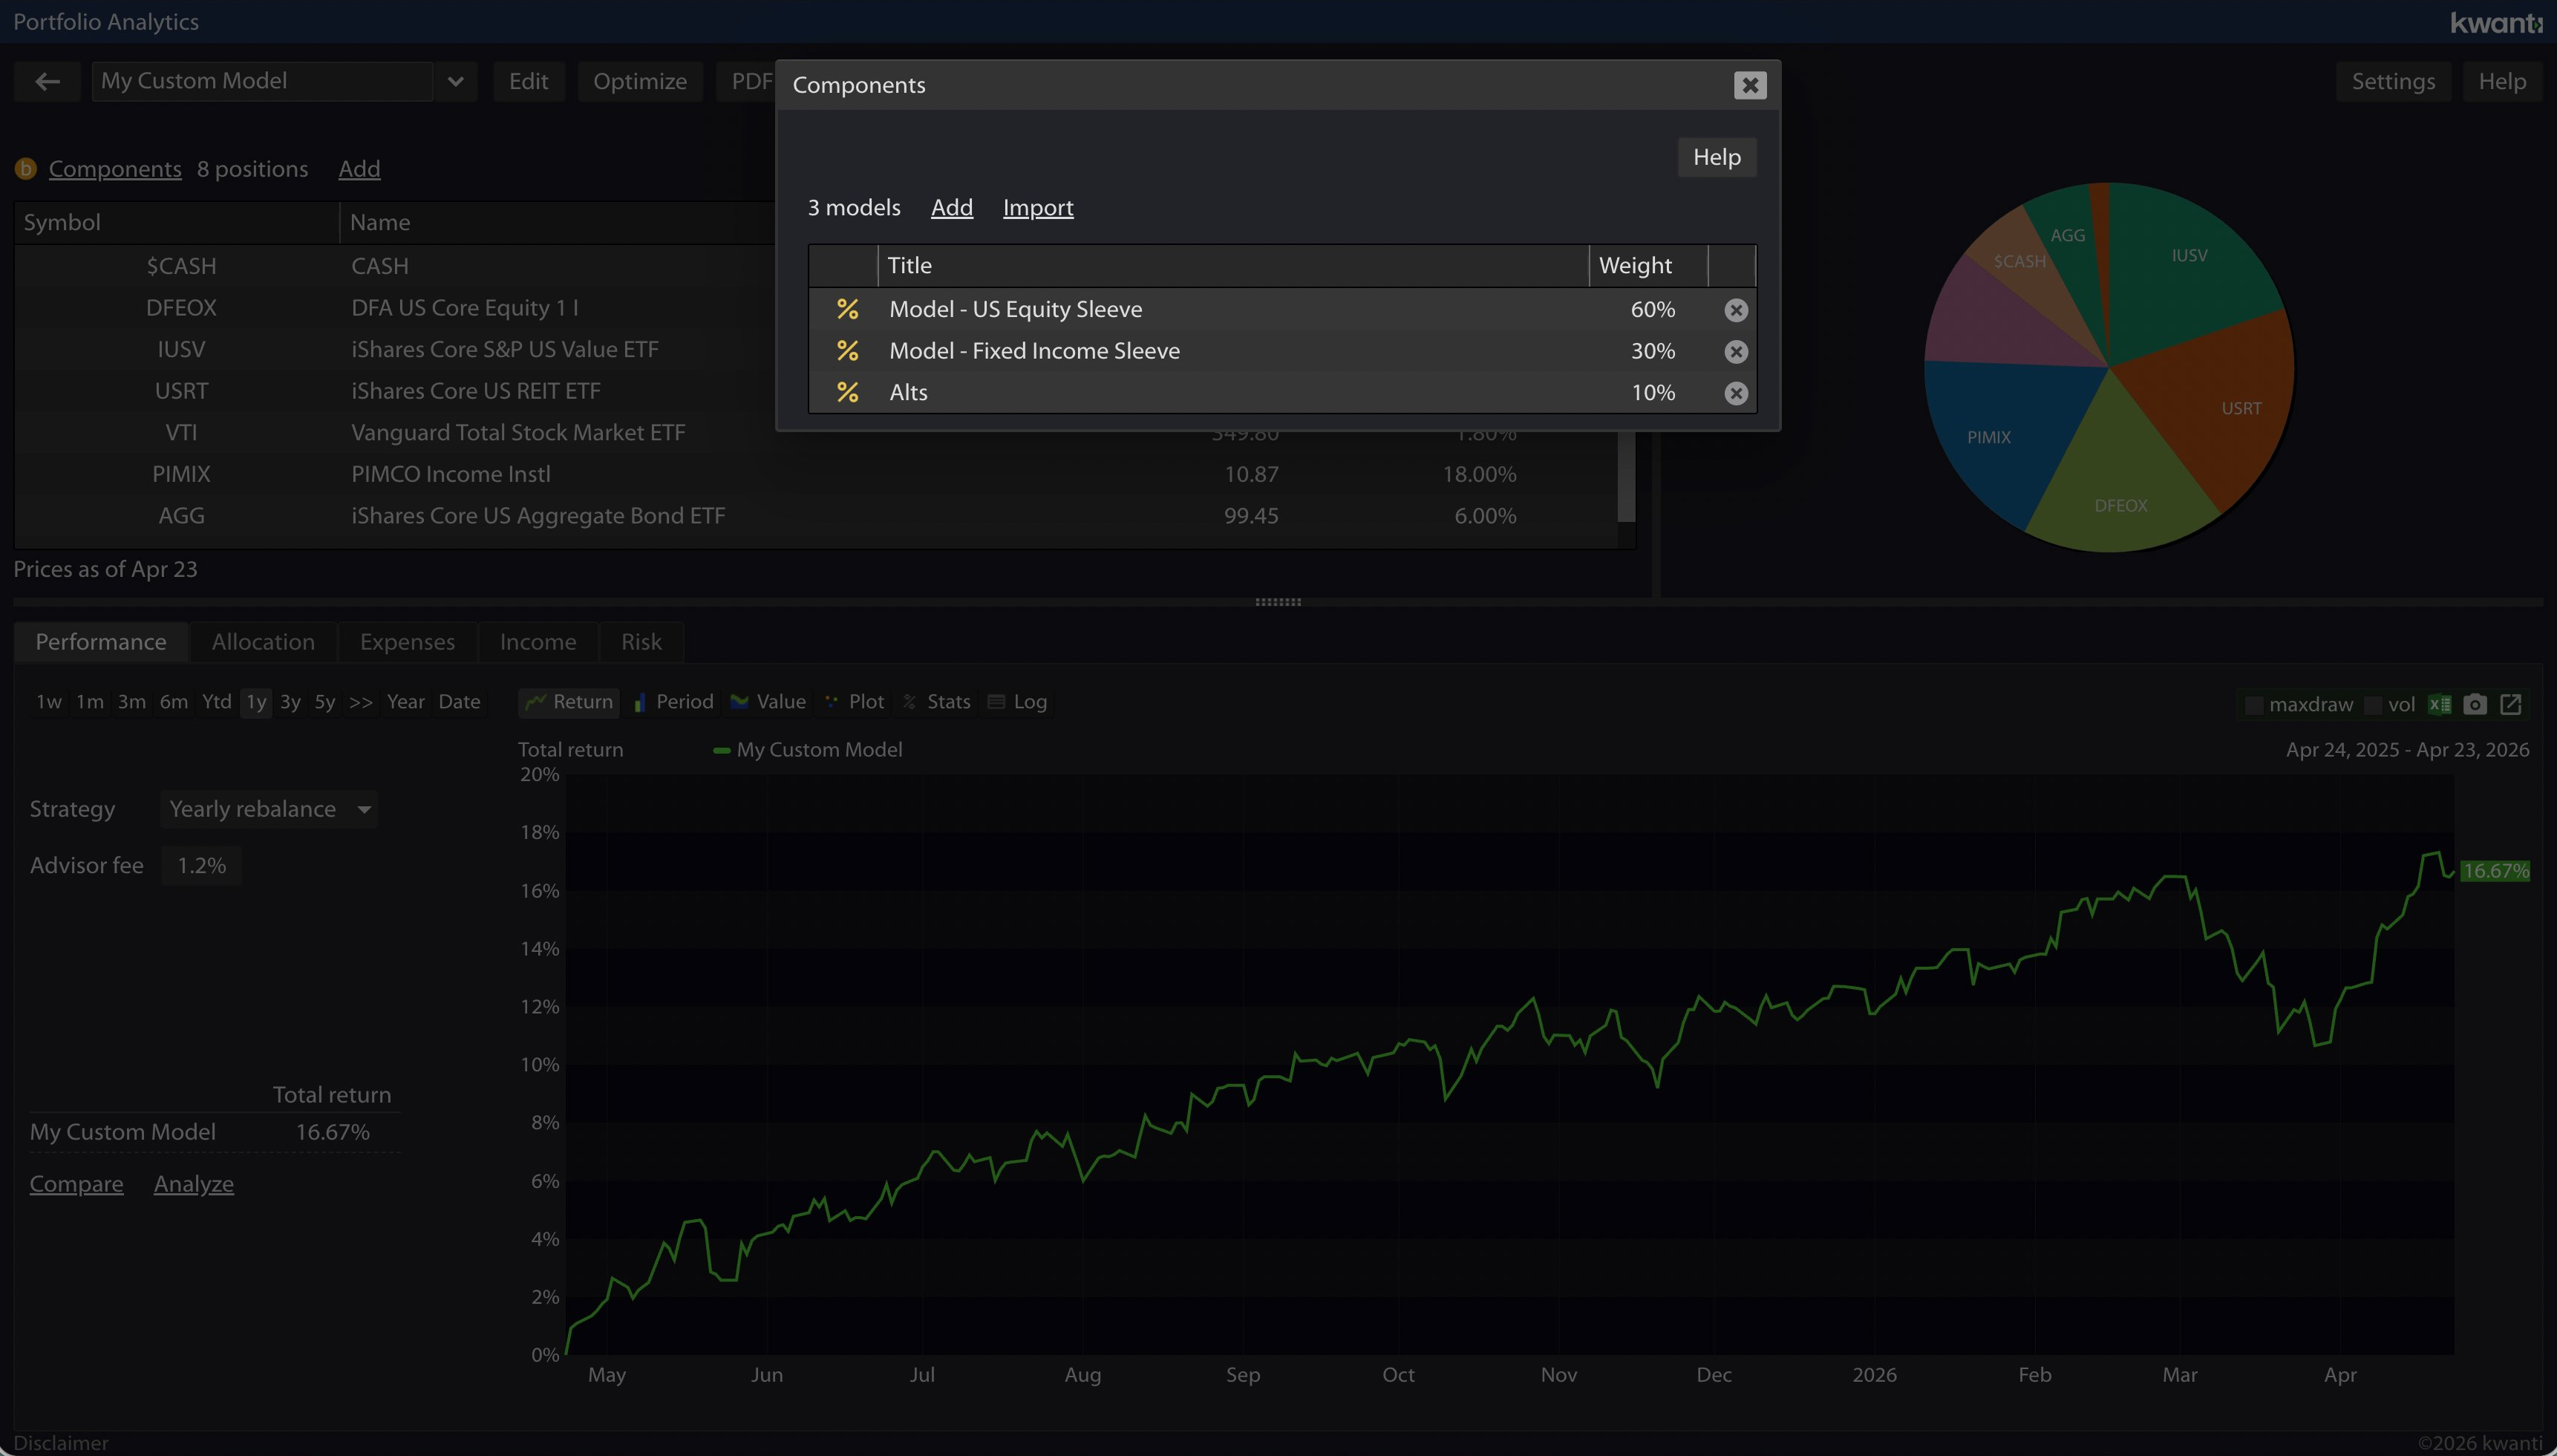The width and height of the screenshot is (2557, 1456).
Task: Open the Expenses tab
Action: [x=407, y=642]
